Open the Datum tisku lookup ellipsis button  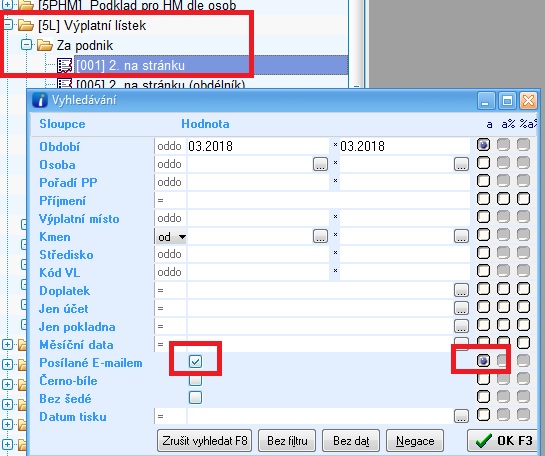461,416
